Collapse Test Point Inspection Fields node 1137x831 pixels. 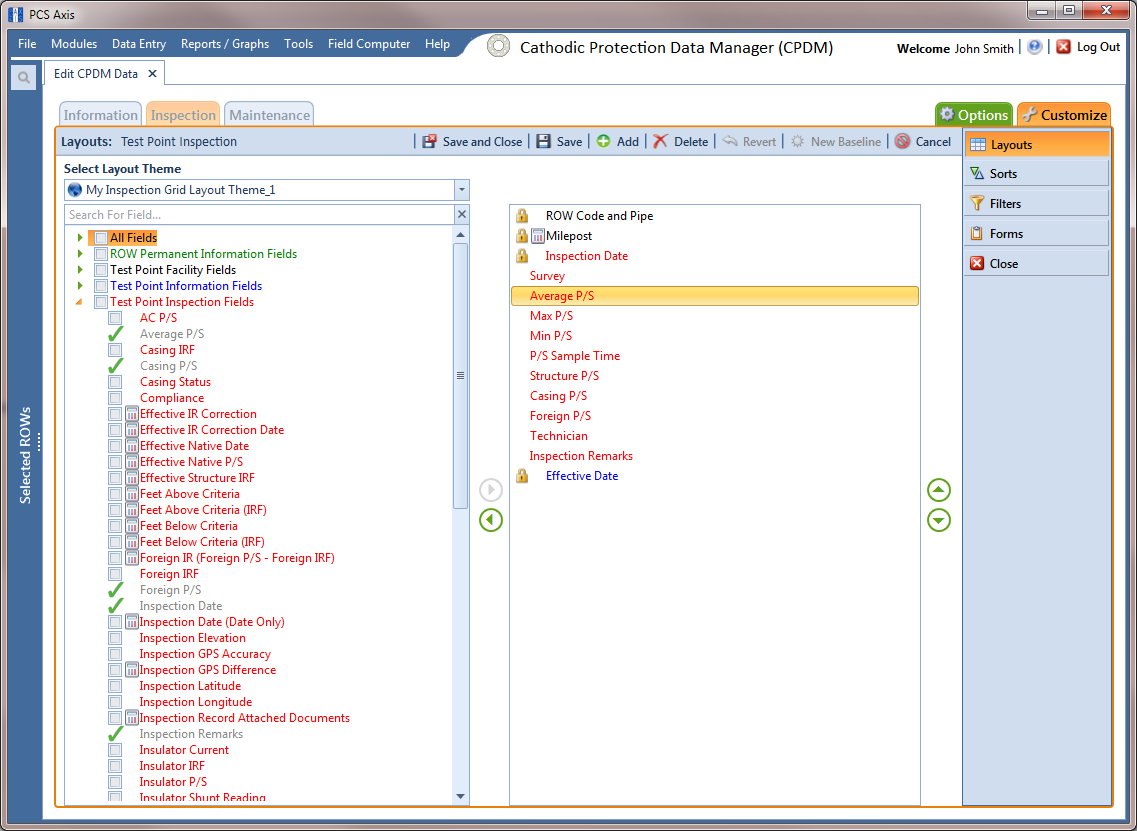click(80, 302)
